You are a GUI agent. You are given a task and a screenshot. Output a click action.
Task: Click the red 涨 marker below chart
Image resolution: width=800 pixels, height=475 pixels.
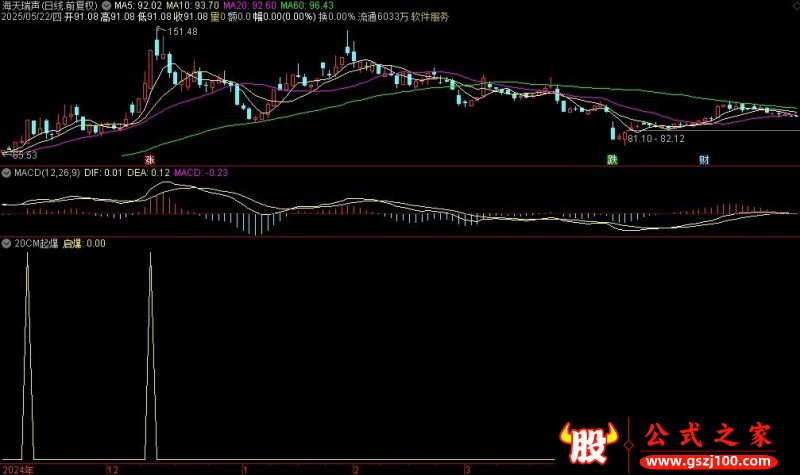151,159
